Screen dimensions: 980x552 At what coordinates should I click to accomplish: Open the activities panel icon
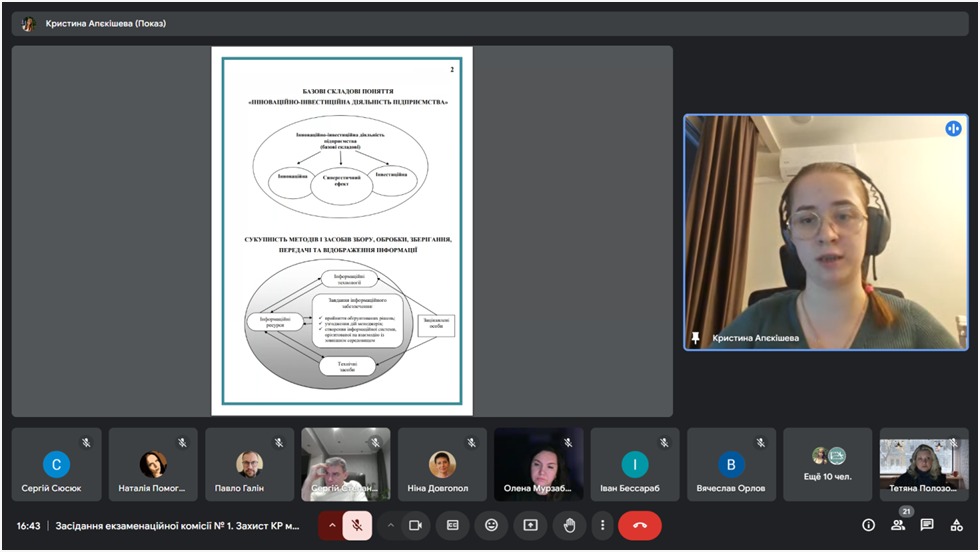tap(957, 525)
